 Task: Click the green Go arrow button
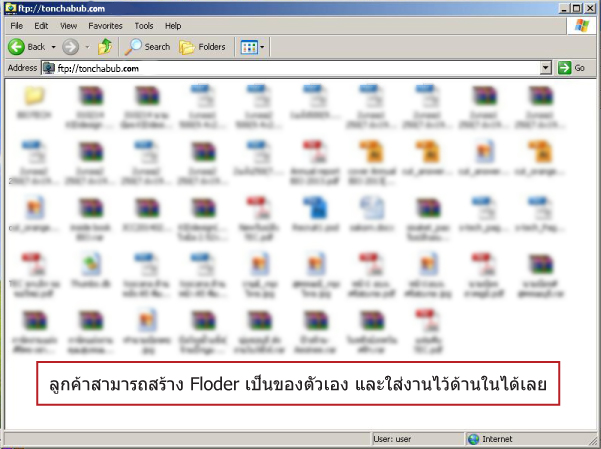coord(571,68)
